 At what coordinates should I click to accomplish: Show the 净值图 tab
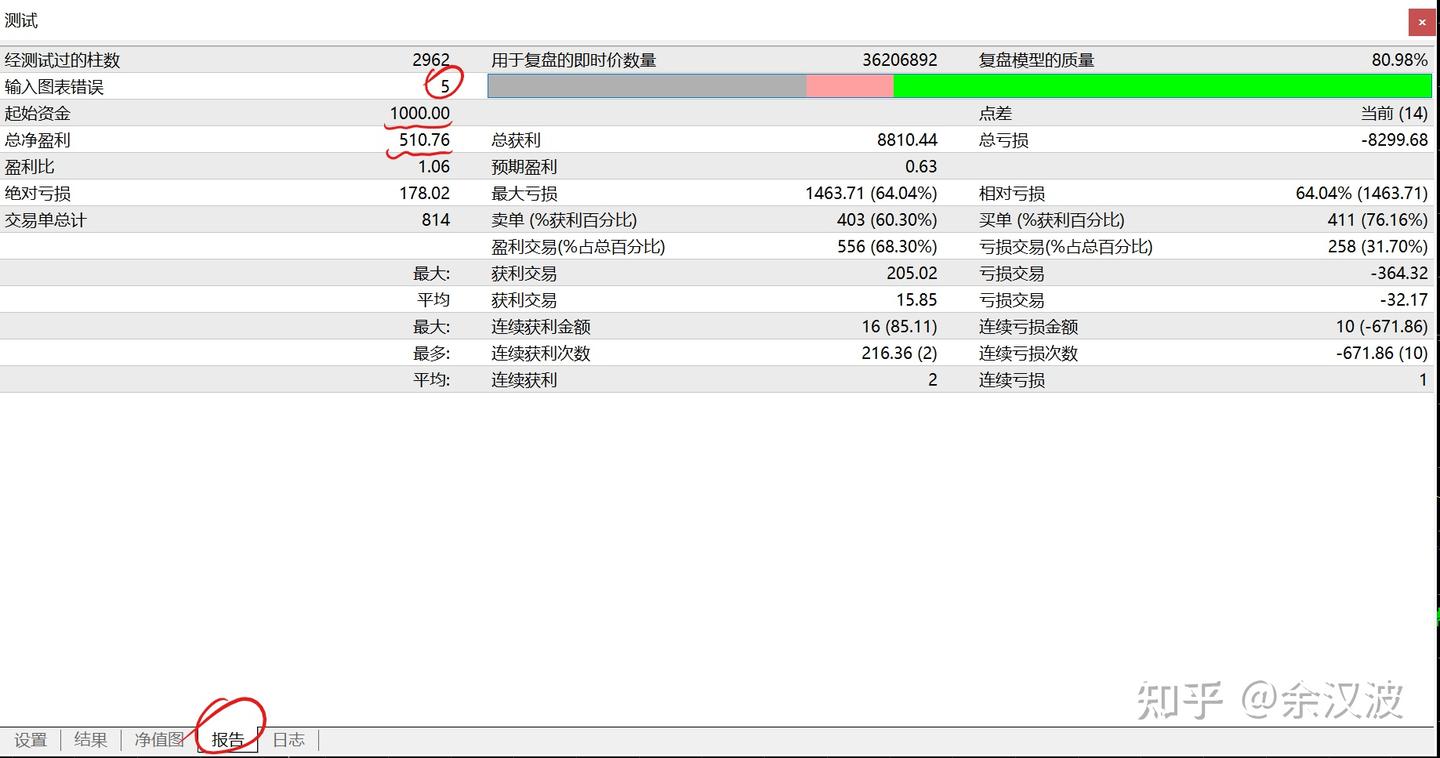159,740
